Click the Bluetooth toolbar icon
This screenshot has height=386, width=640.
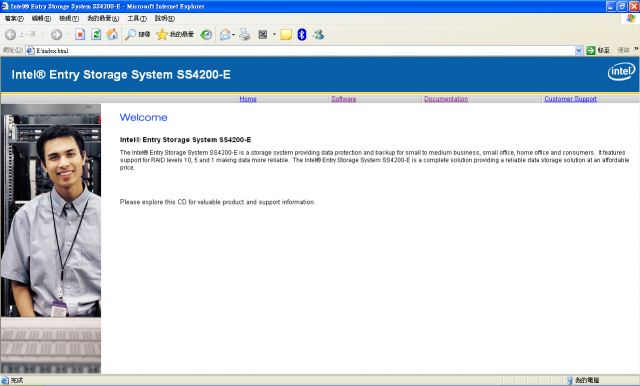click(x=302, y=35)
